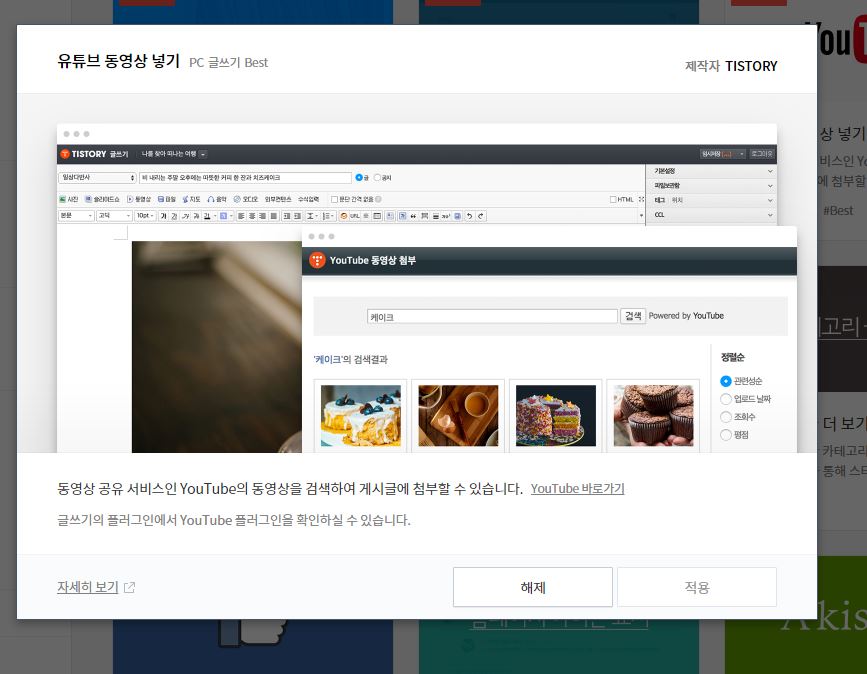
Task: Click the 외부컨텐츠 menu item
Action: pos(278,199)
